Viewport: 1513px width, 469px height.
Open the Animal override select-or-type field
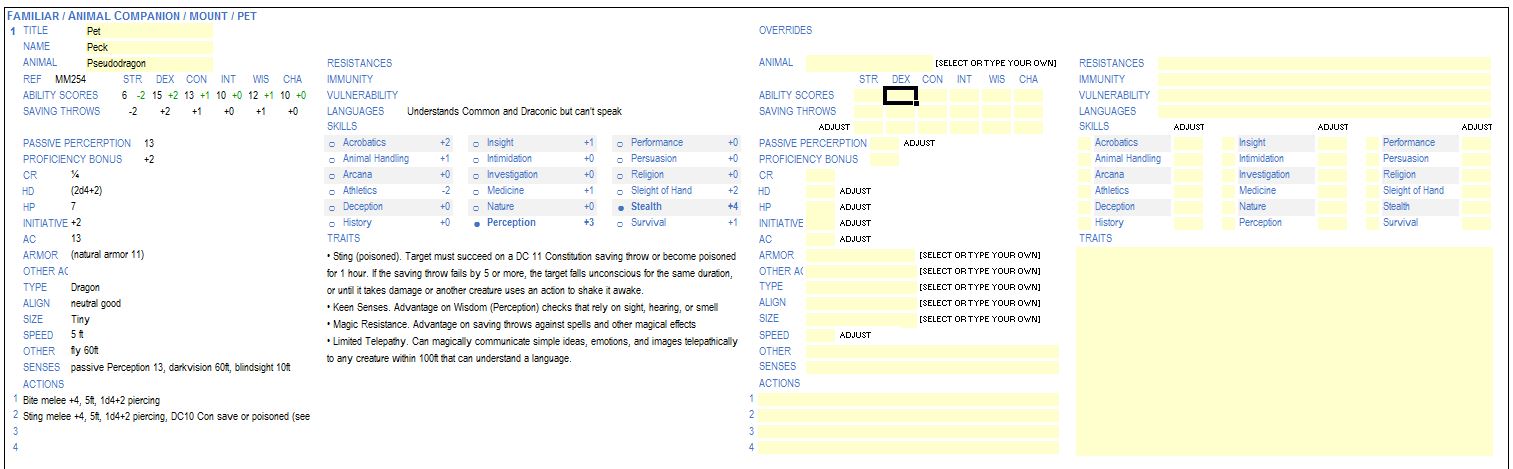(x=868, y=62)
